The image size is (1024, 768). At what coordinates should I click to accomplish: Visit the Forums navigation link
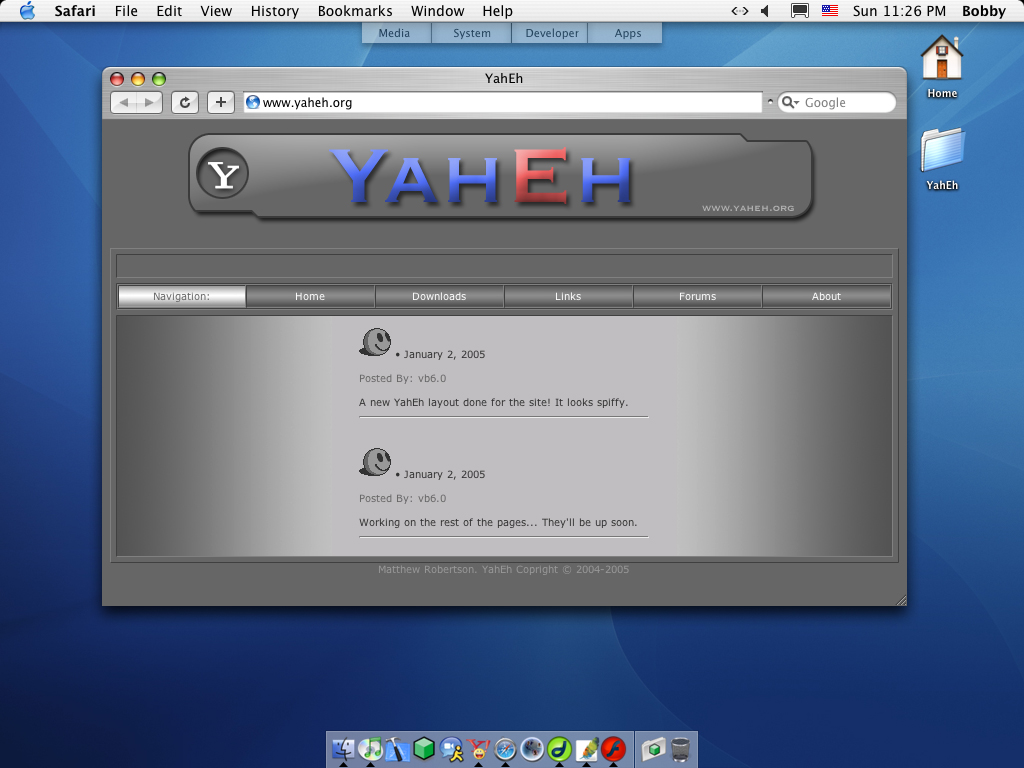(x=697, y=296)
